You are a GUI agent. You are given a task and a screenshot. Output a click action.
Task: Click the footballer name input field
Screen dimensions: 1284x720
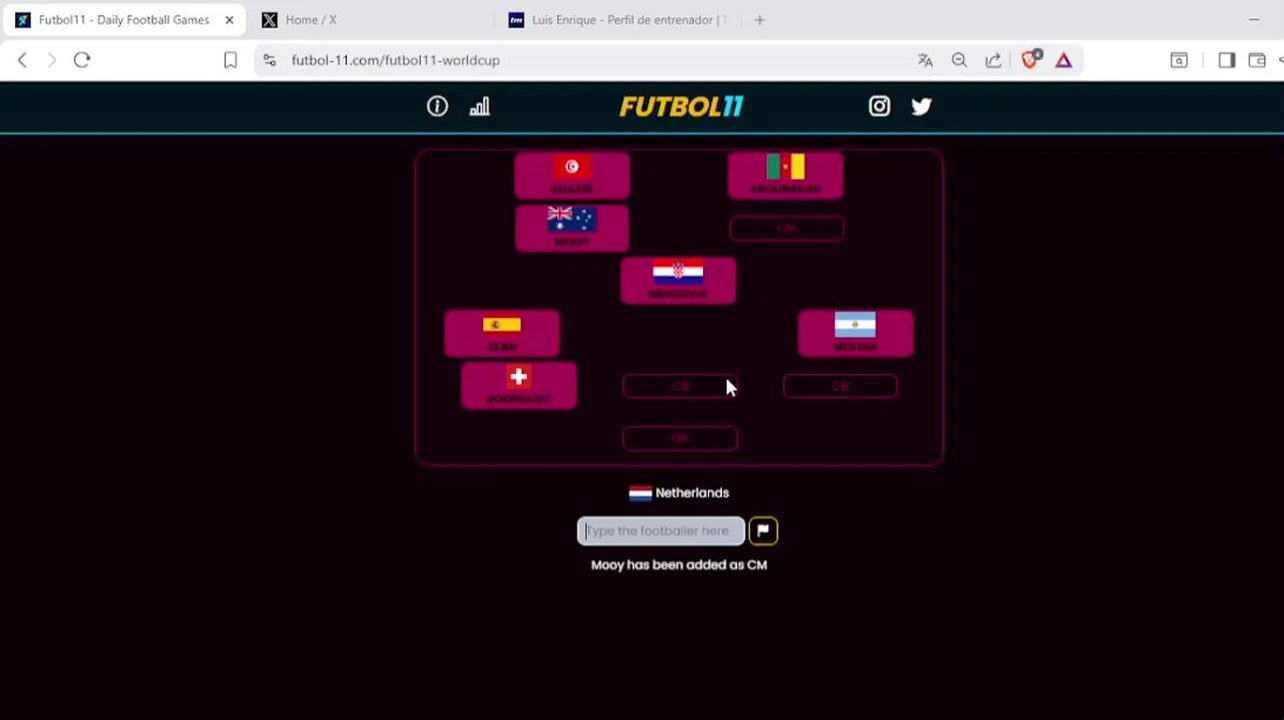click(661, 531)
